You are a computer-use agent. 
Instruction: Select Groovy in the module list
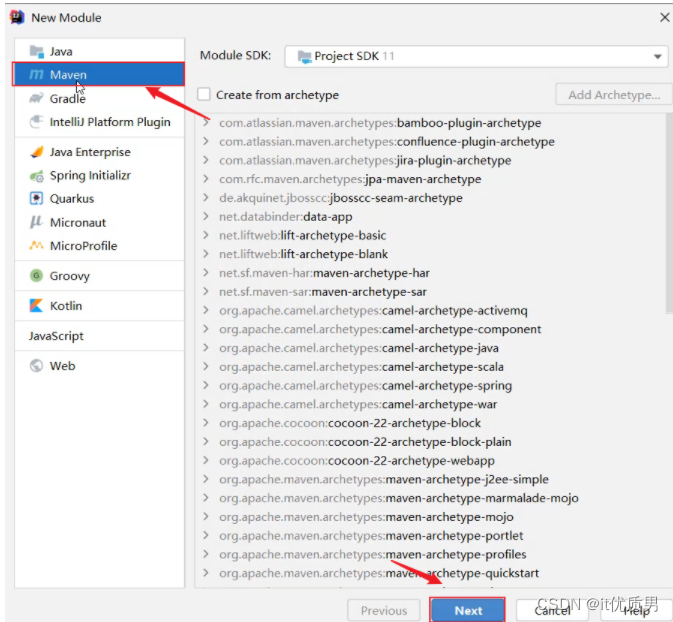coord(100,276)
